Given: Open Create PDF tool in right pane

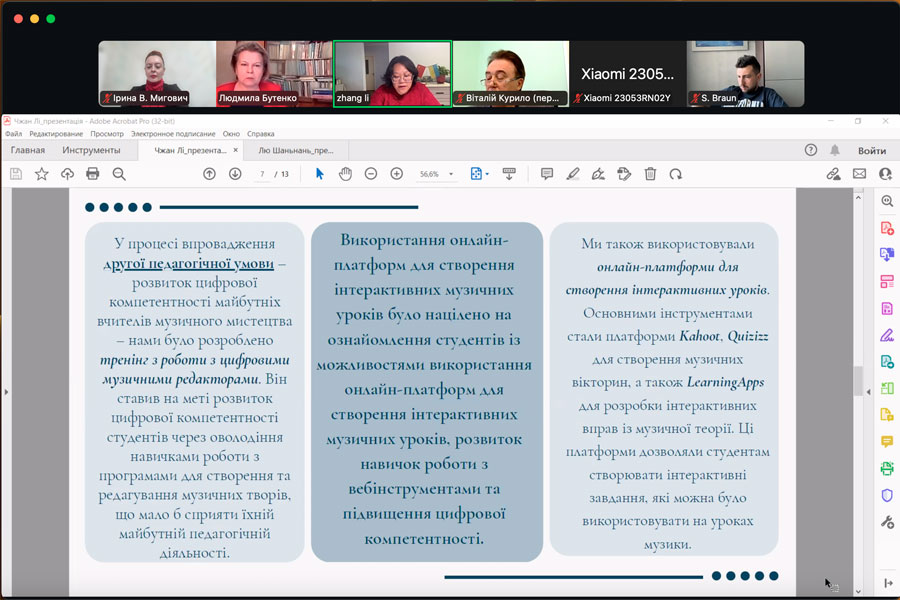Looking at the screenshot, I should point(887,228).
